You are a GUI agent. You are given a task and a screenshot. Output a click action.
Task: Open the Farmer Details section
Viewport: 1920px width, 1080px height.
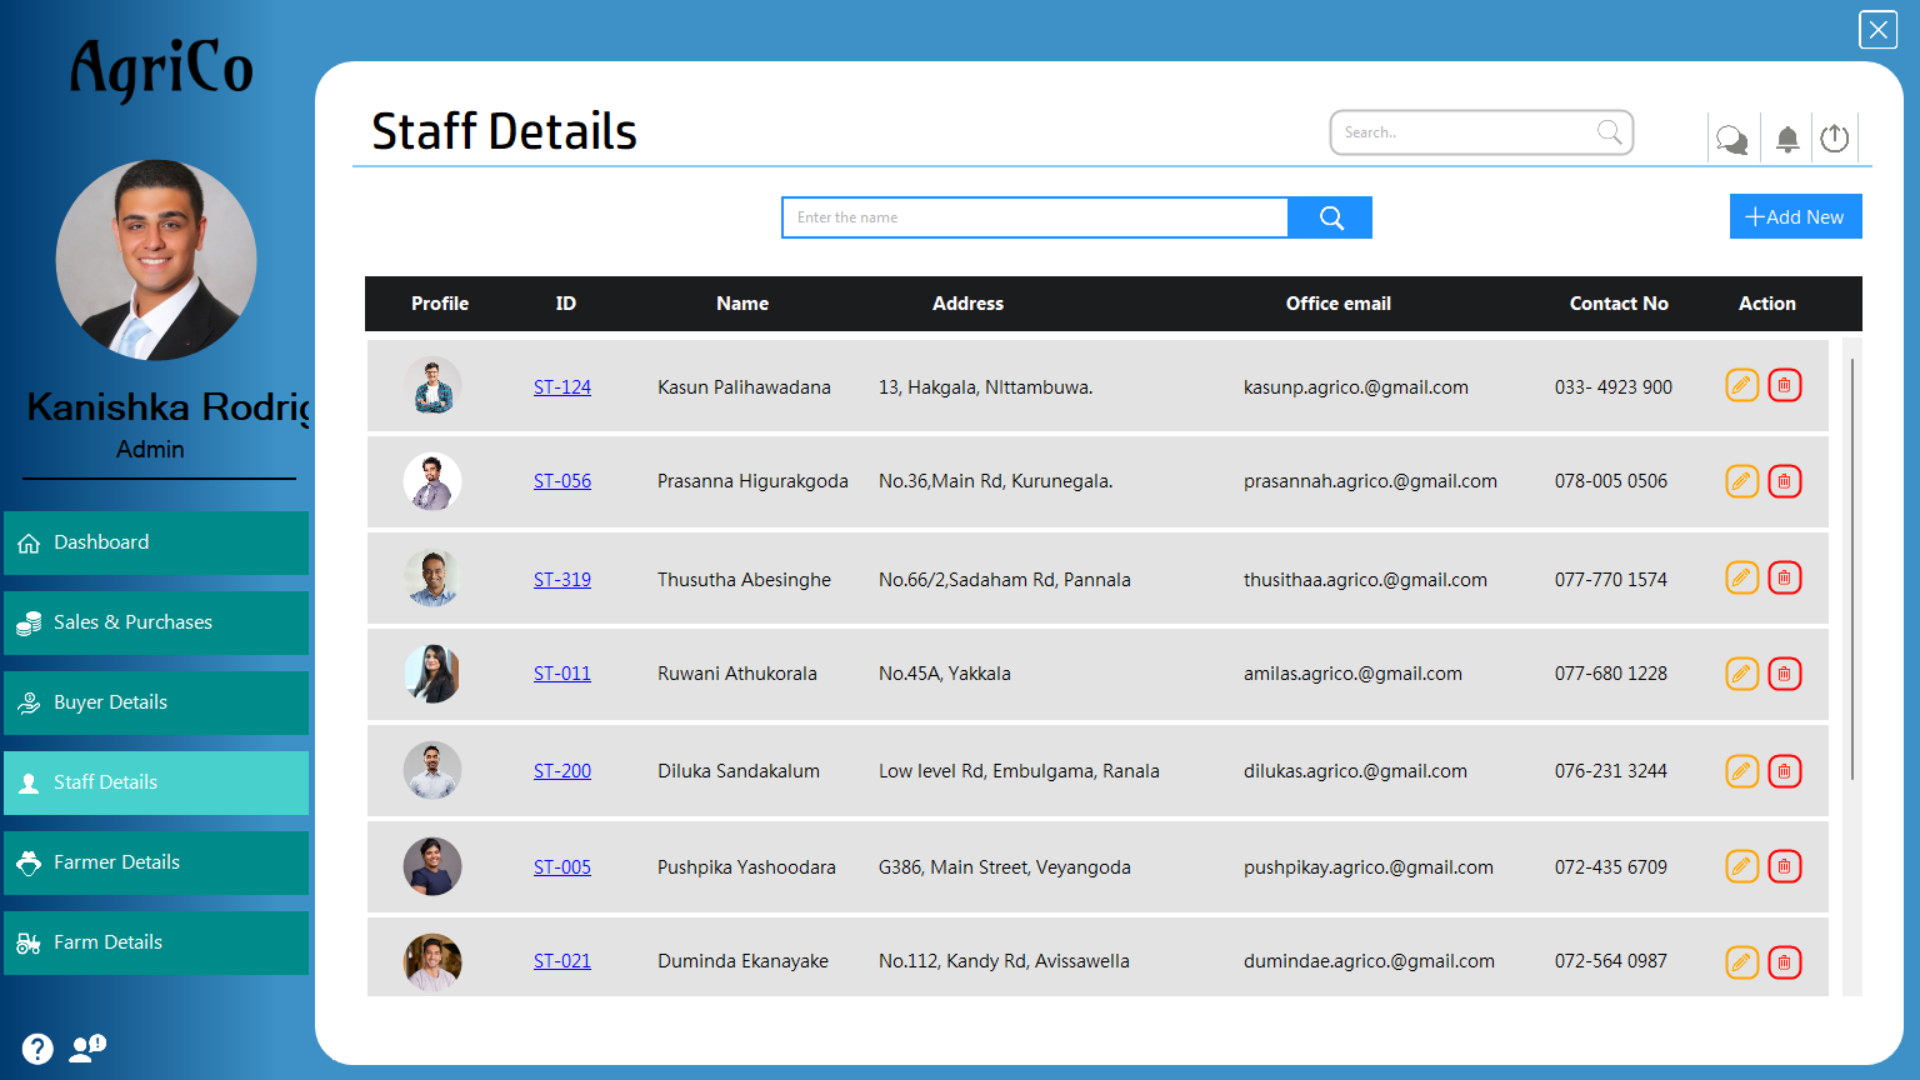click(116, 862)
